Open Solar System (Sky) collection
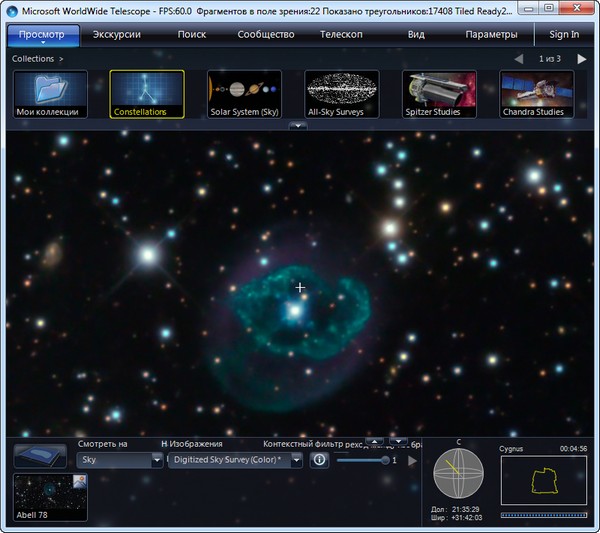Viewport: 600px width, 533px height. tap(244, 94)
